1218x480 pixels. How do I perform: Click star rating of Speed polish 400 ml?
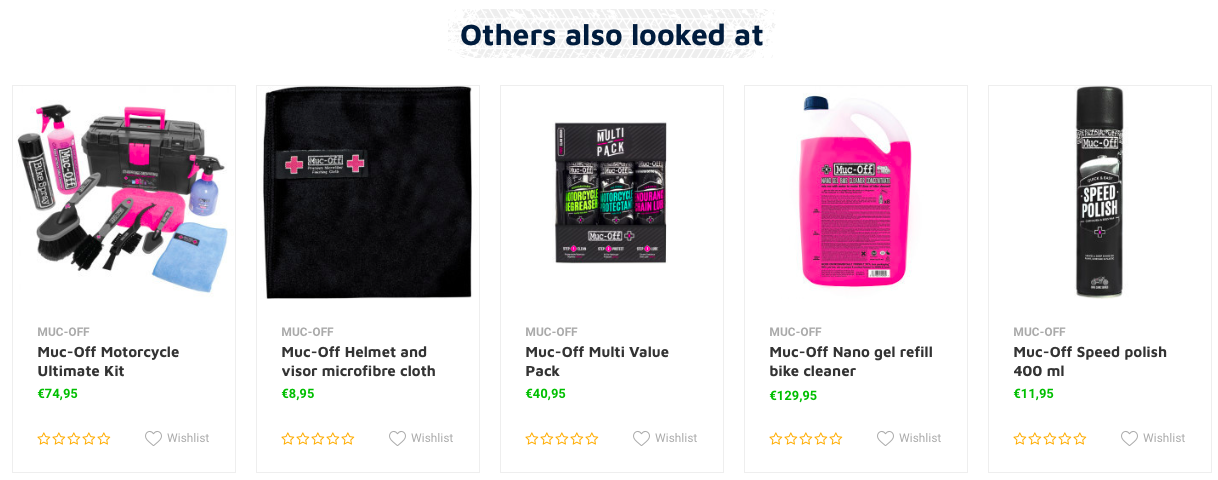[x=1050, y=439]
